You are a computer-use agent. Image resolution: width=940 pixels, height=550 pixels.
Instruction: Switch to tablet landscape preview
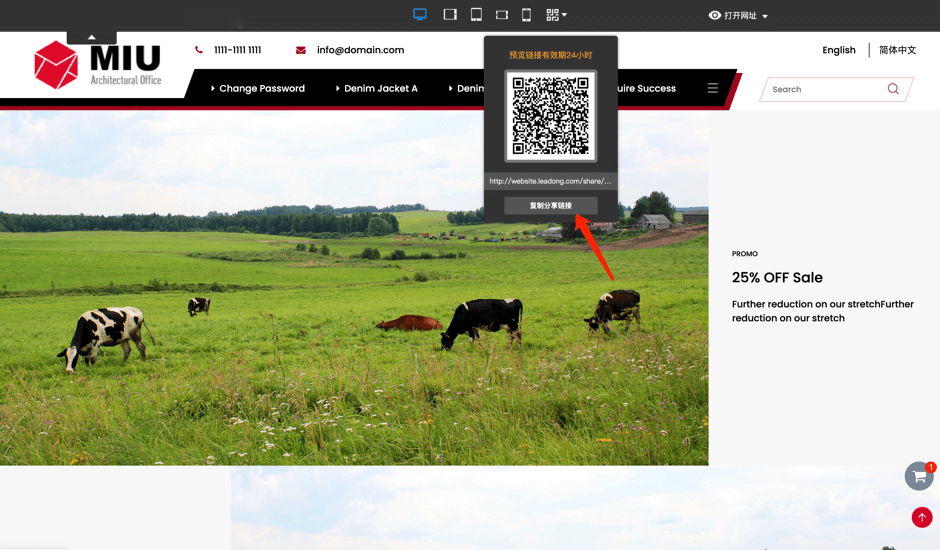(x=450, y=15)
